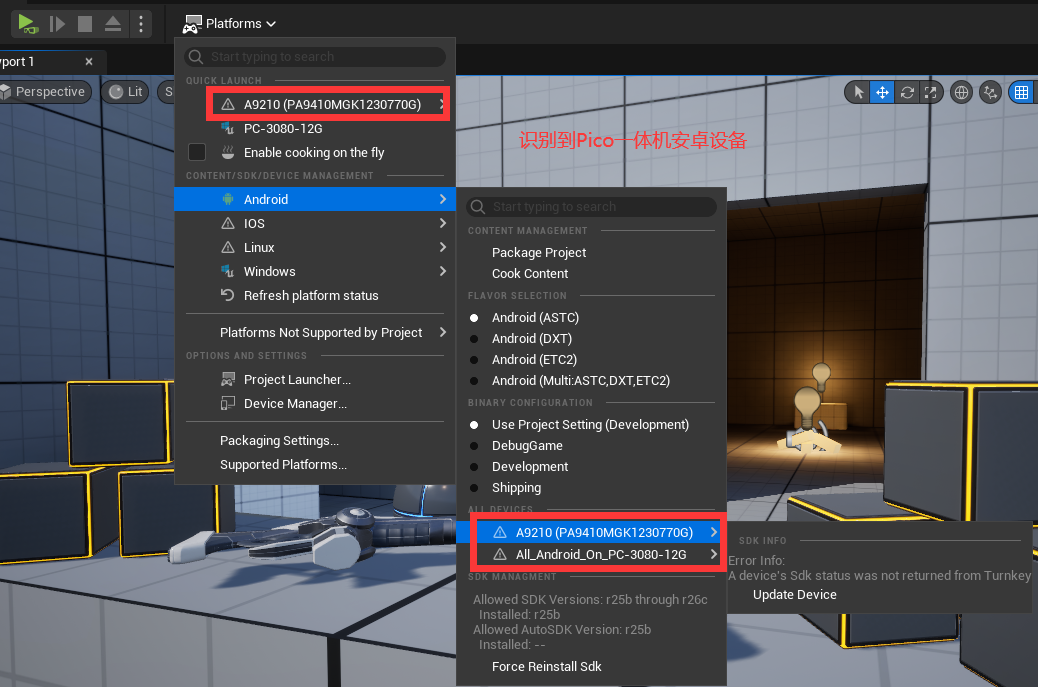Viewport: 1038px width, 687px height.
Task: Choose the translate move tool
Action: point(882,92)
